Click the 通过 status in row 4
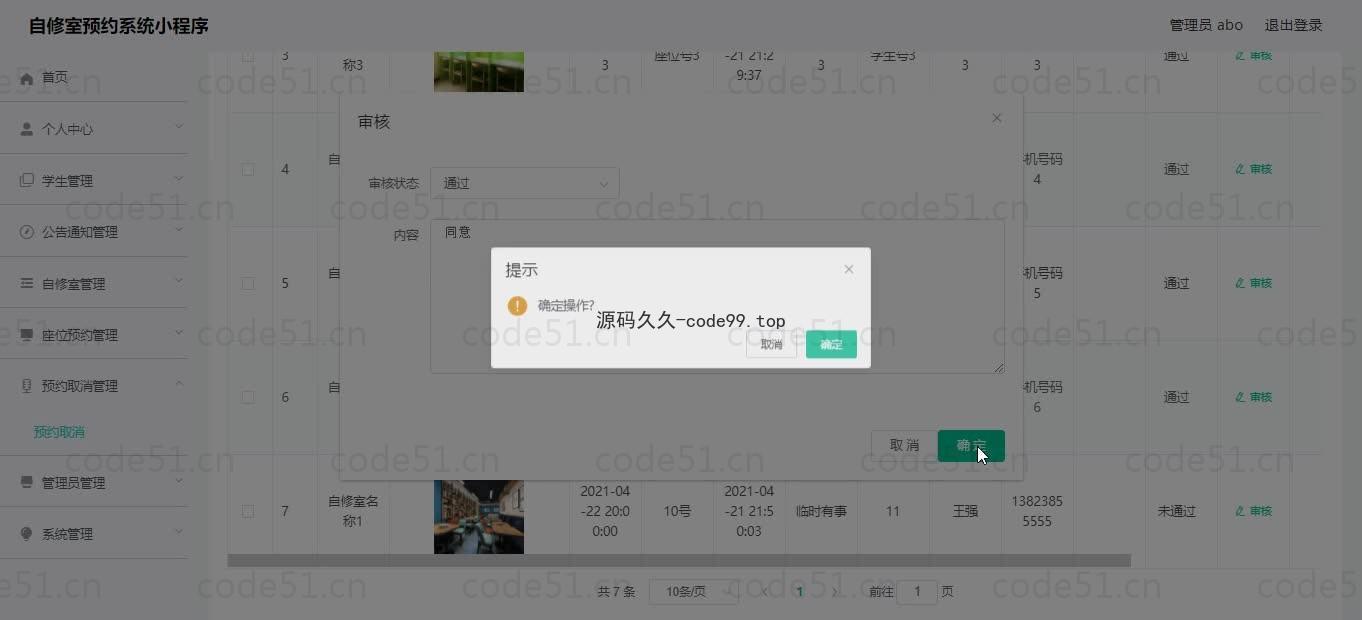Screen dimensions: 1362x620 pos(1177,169)
